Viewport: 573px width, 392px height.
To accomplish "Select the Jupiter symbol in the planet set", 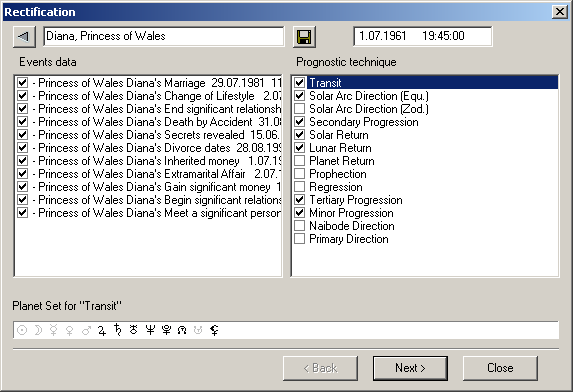I will click(x=102, y=330).
